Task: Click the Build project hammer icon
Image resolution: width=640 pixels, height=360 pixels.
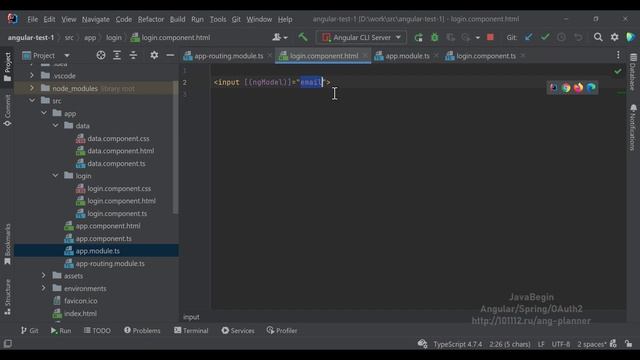Action: click(303, 37)
